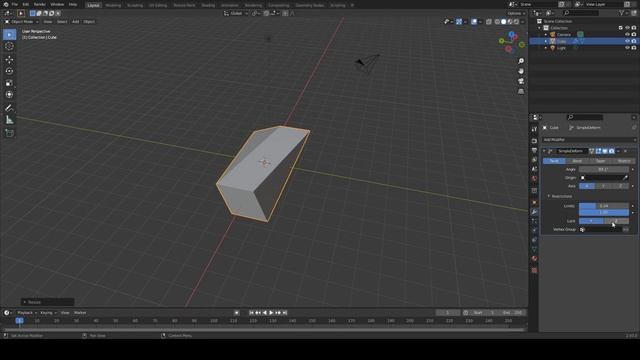The height and width of the screenshot is (360, 640).
Task: Open the Add menu in viewport header
Action: 76,22
